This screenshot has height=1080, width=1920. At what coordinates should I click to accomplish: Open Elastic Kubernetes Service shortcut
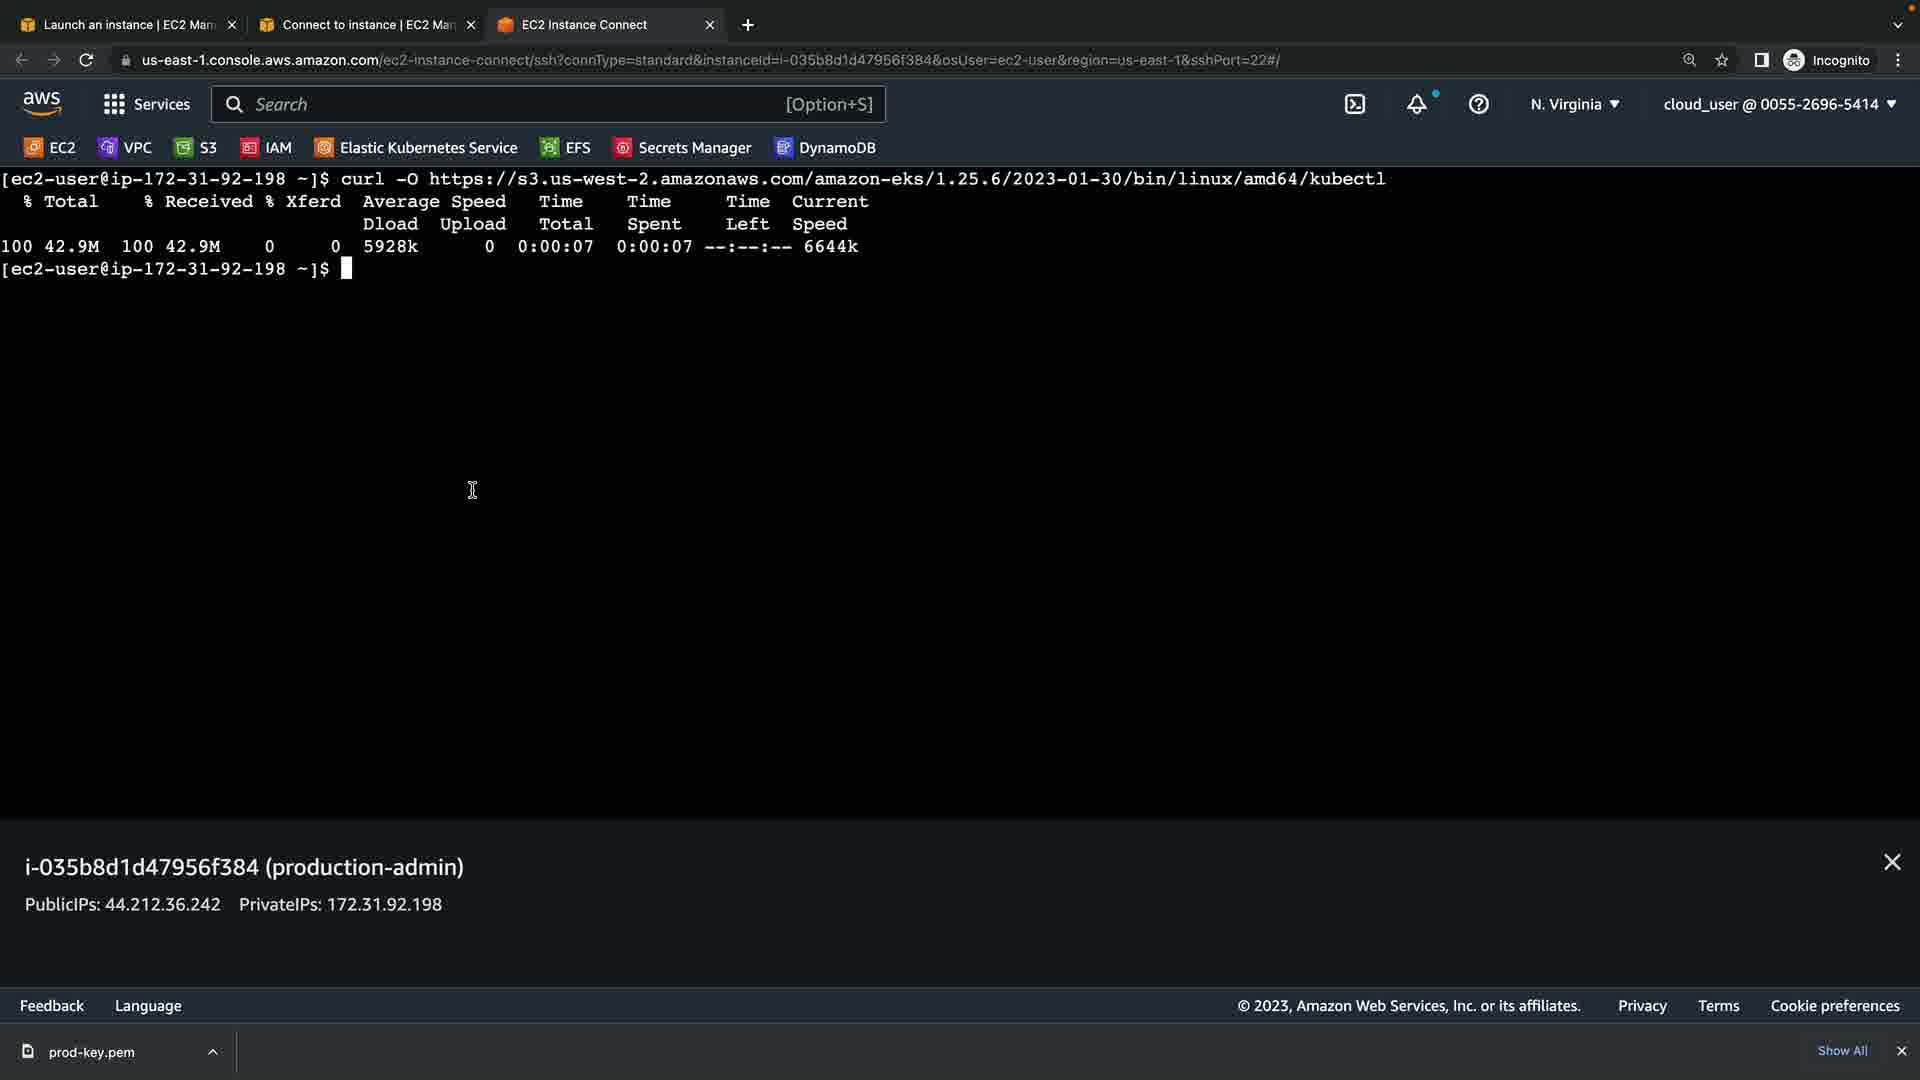pos(417,148)
